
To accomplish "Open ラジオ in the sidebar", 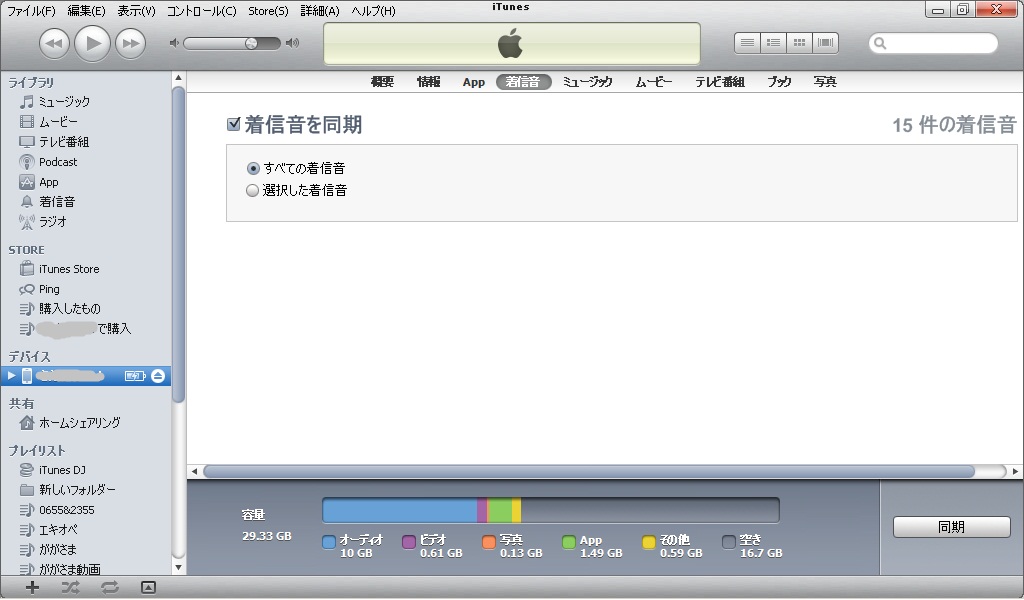I will pyautogui.click(x=52, y=222).
